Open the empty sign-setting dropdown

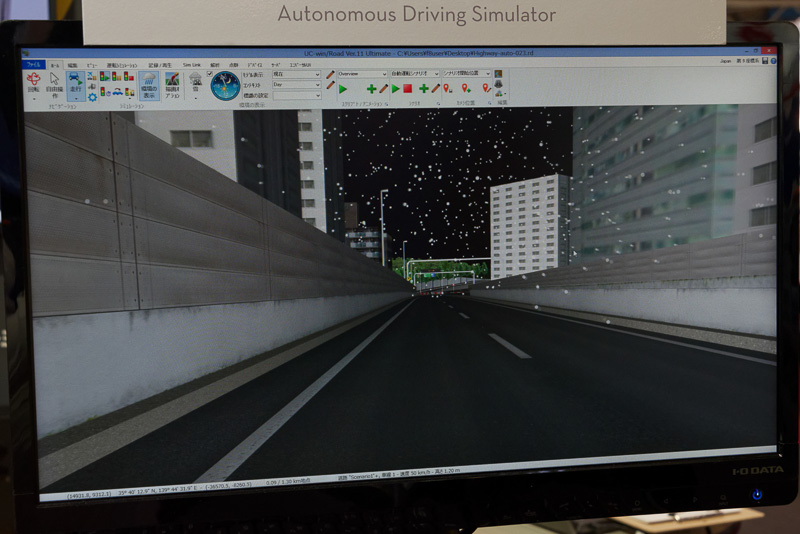pyautogui.click(x=296, y=95)
